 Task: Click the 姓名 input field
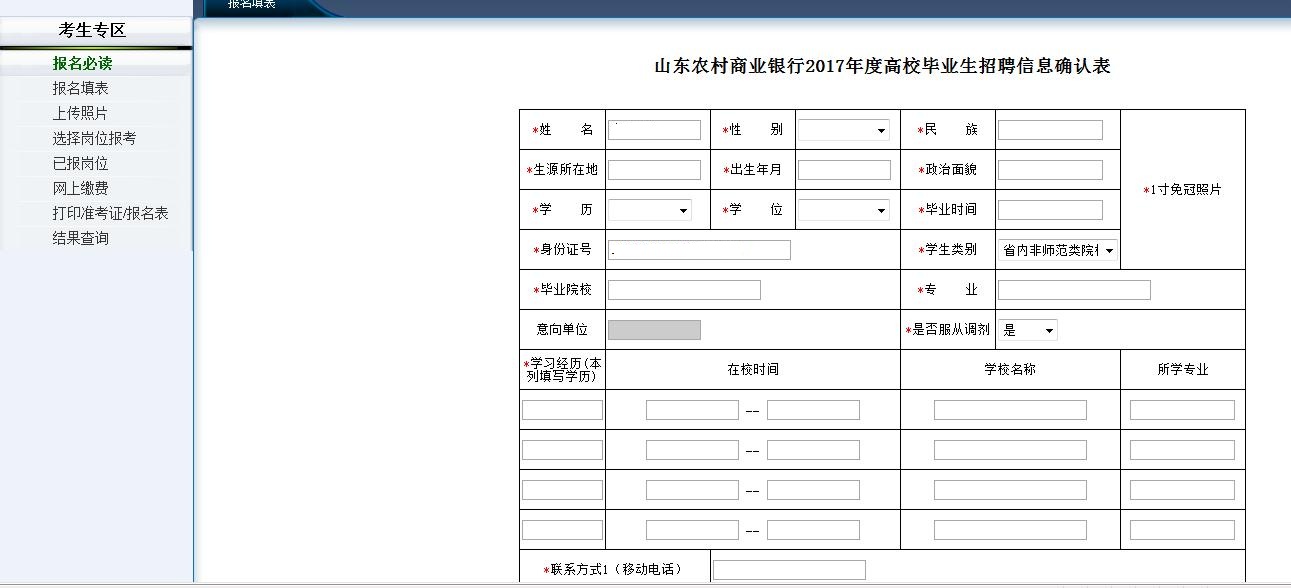(x=654, y=130)
